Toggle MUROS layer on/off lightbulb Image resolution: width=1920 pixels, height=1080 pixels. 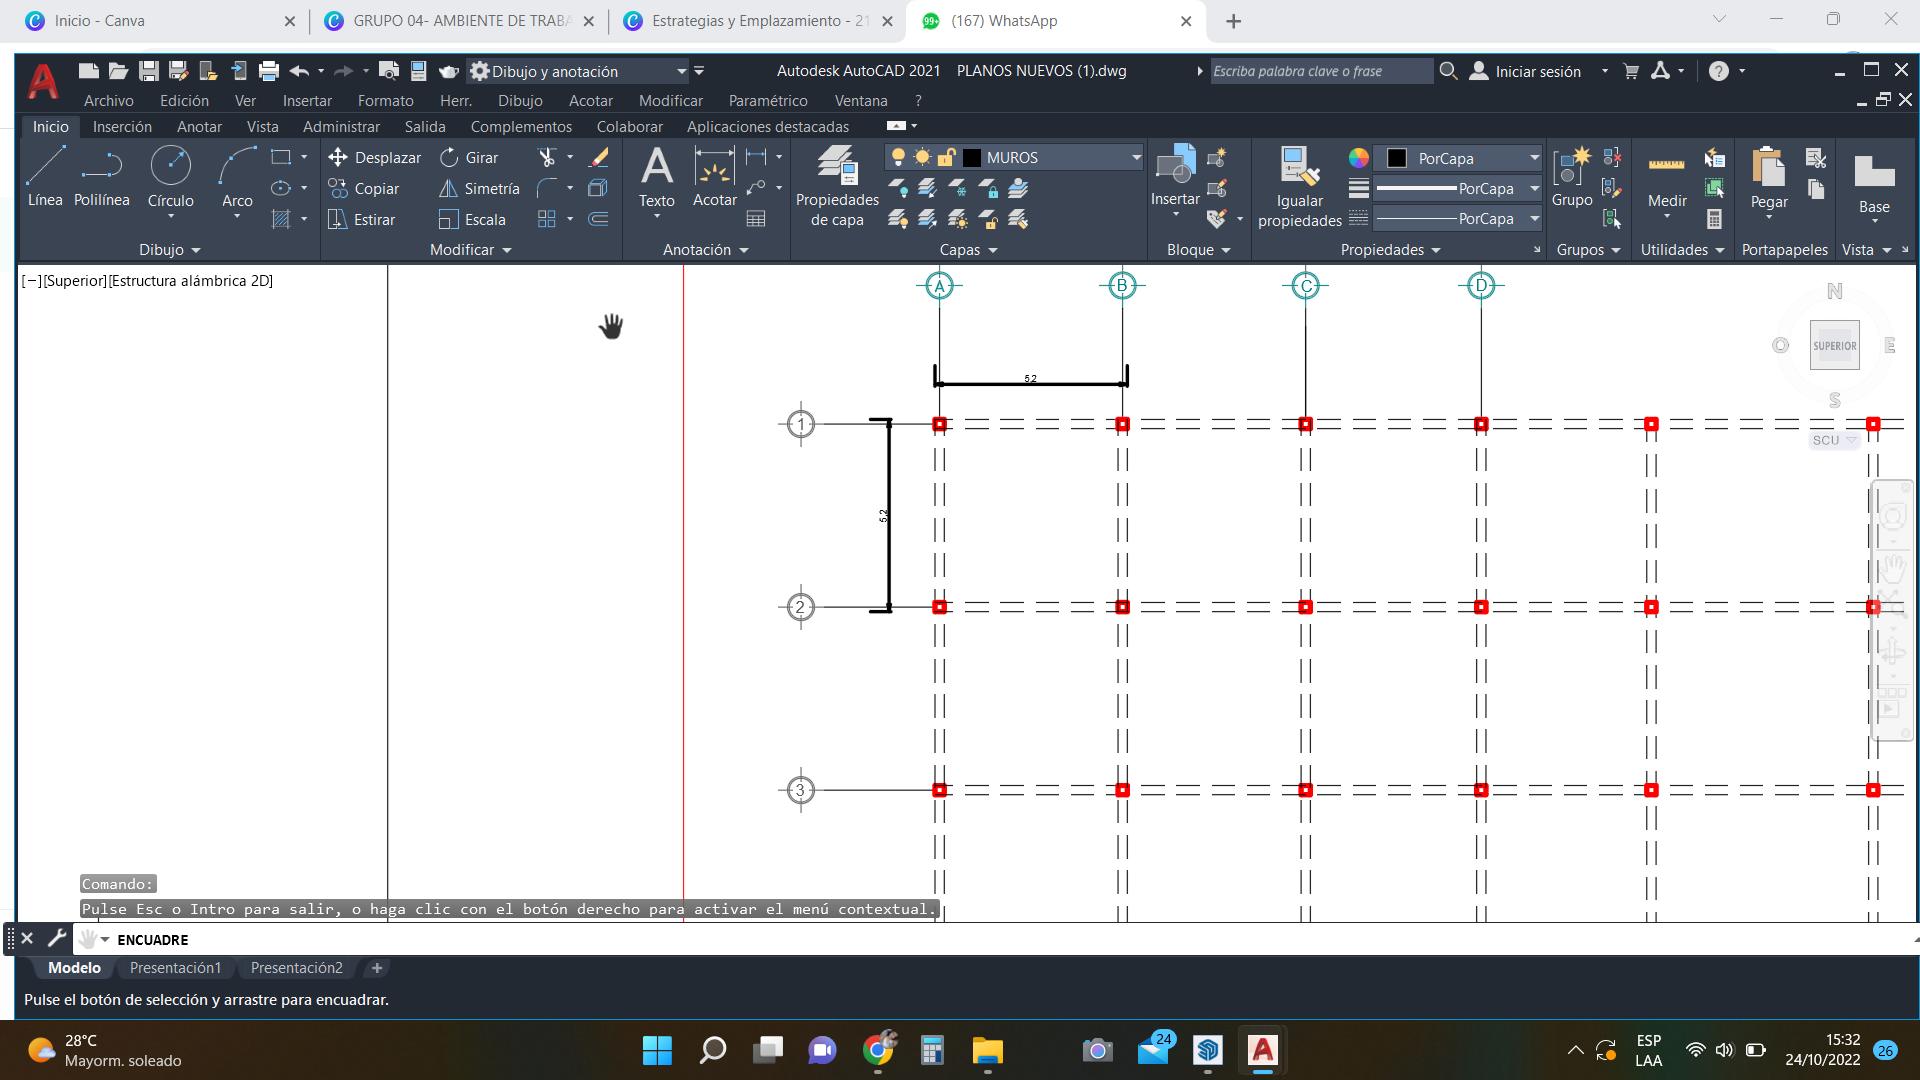[x=898, y=158]
